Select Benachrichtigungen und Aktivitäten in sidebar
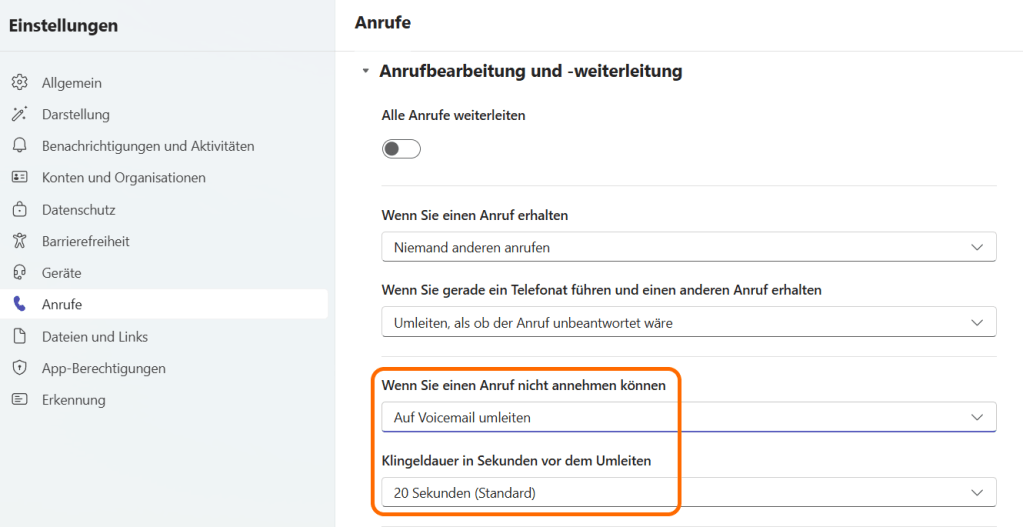This screenshot has width=1023, height=527. coord(148,146)
